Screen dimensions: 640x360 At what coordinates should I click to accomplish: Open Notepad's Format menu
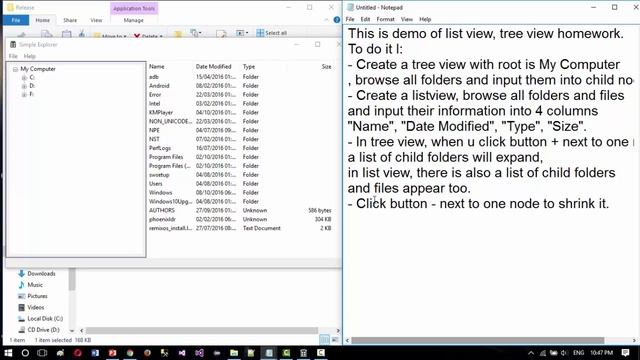point(385,19)
